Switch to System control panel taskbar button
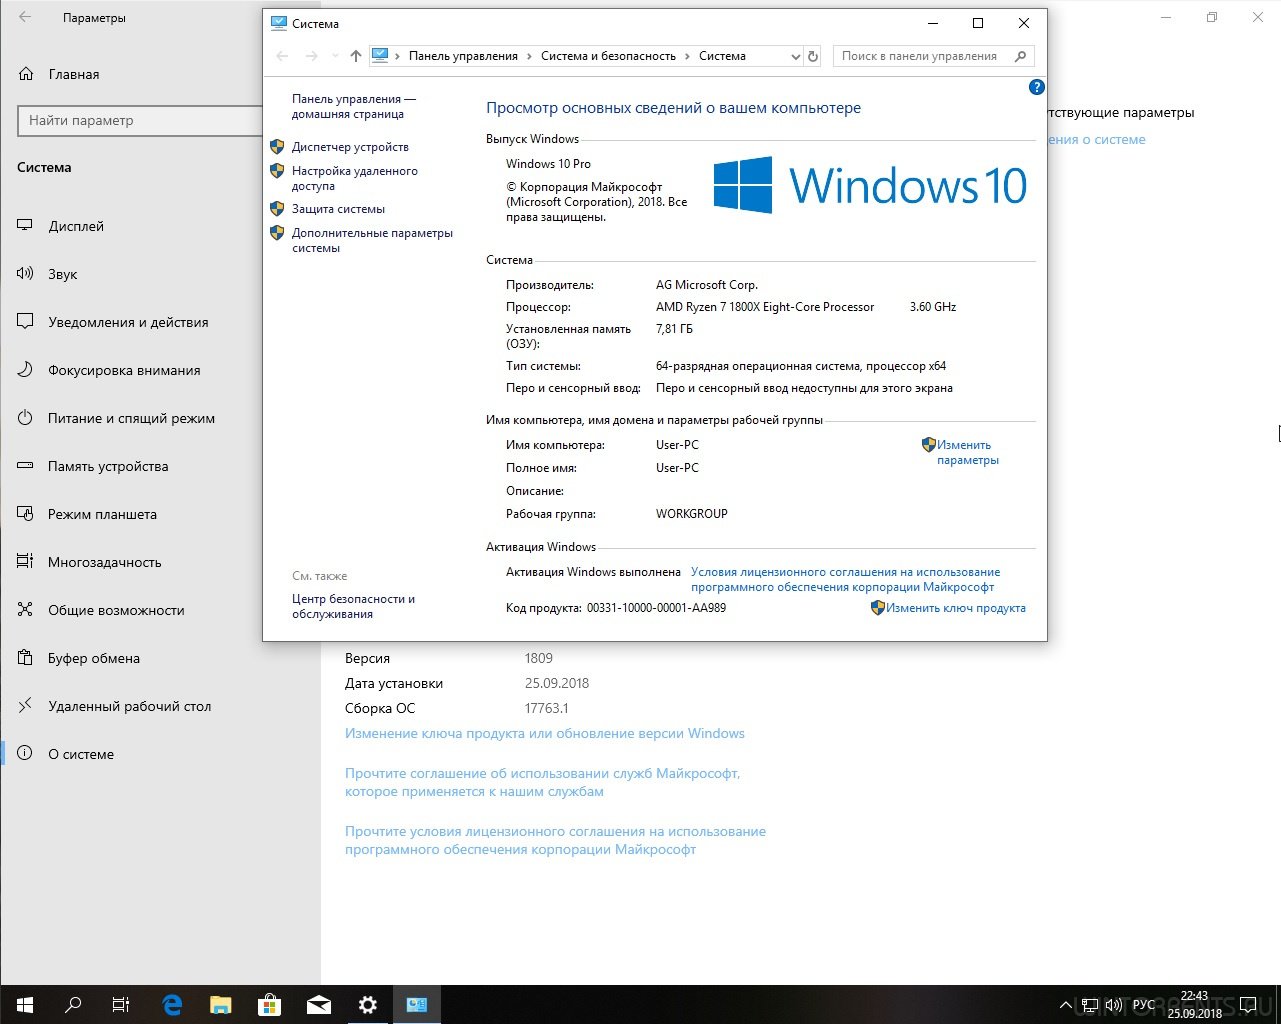1281x1024 pixels. [417, 1005]
